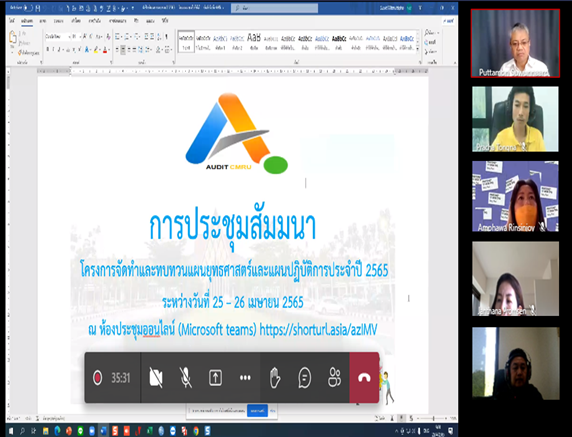Image resolution: width=572 pixels, height=437 pixels.
Task: Open the References ribbon tab
Action: click(x=94, y=21)
